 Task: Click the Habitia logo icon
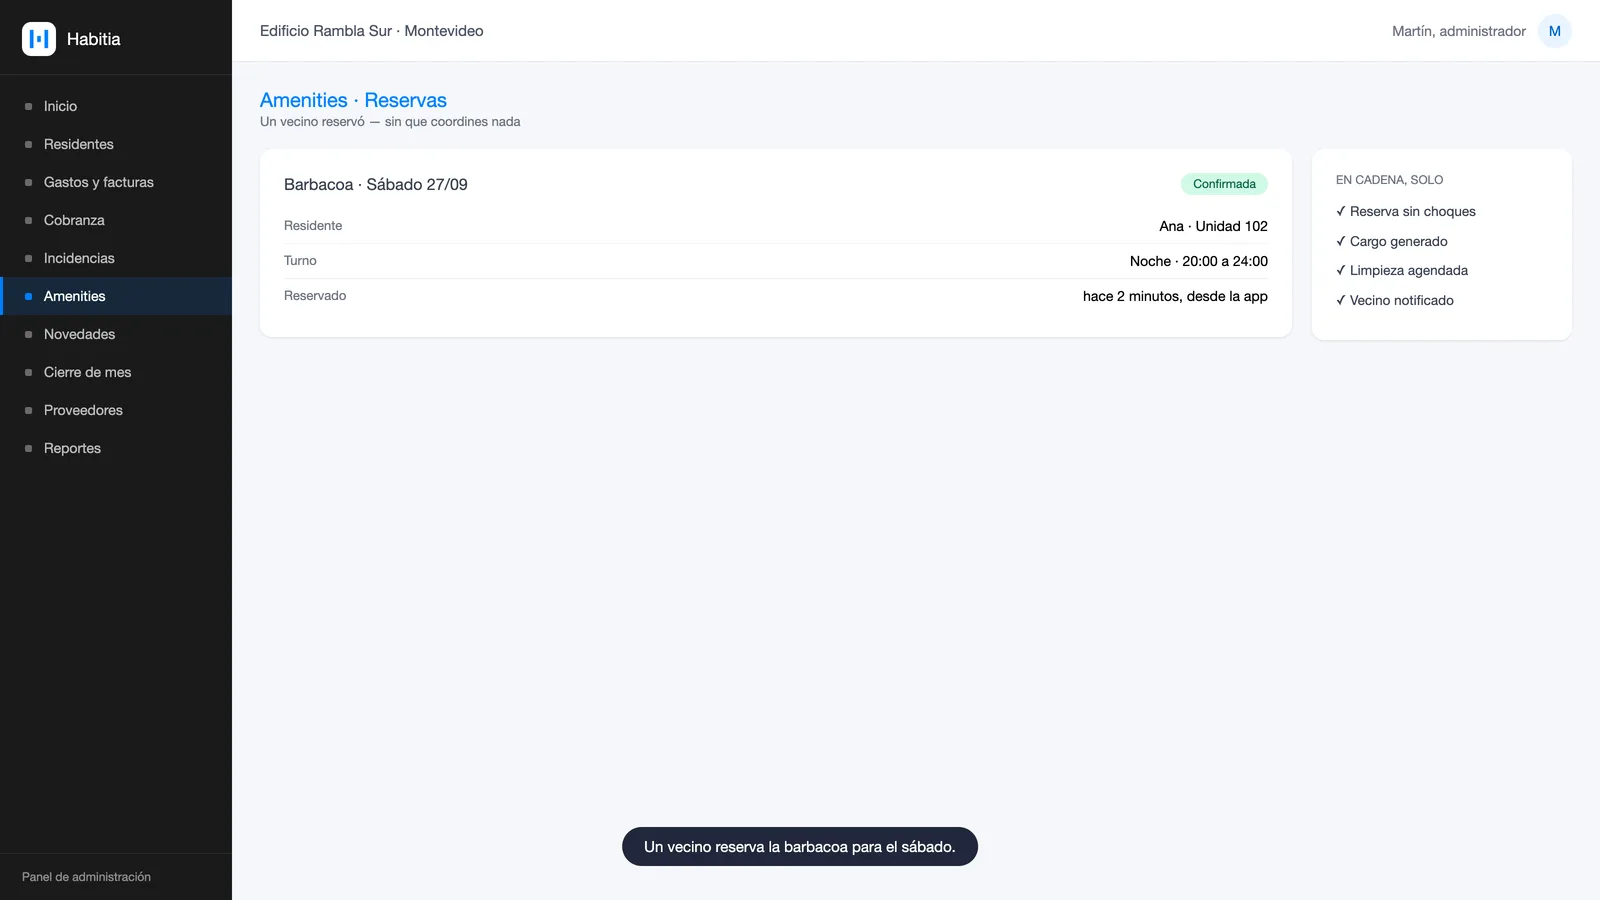pos(39,39)
